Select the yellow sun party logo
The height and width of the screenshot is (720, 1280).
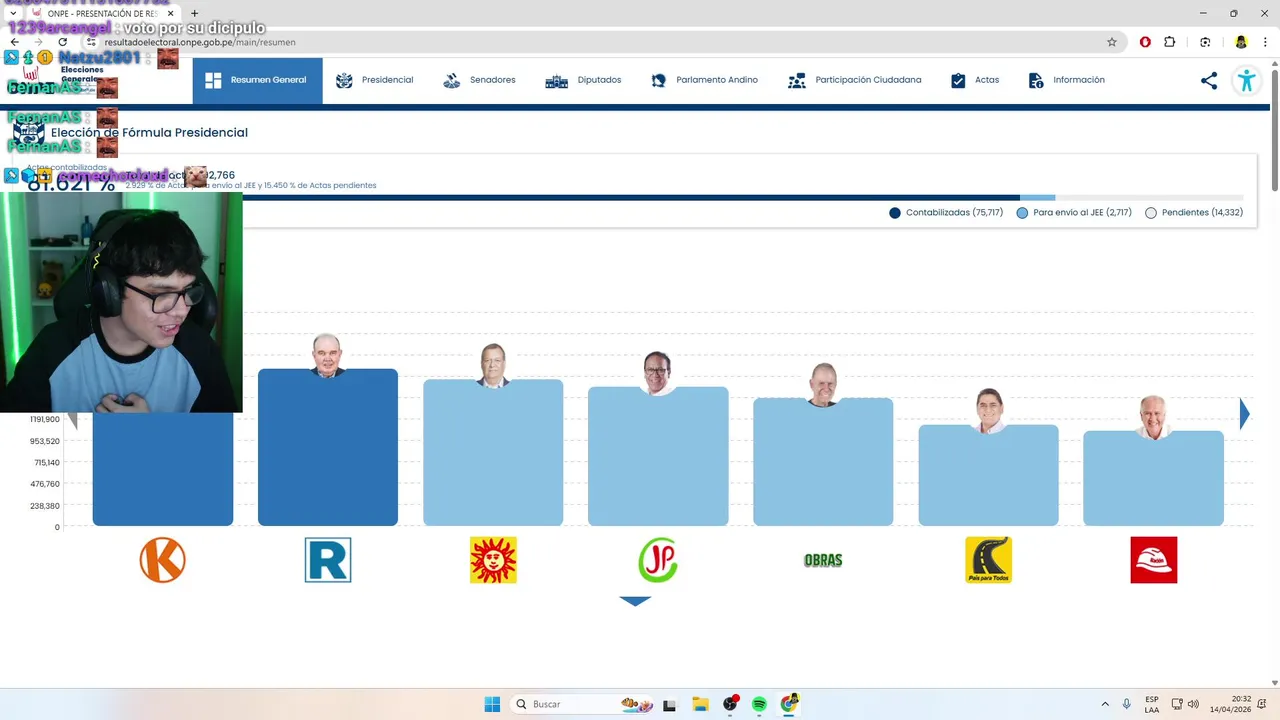pos(493,560)
